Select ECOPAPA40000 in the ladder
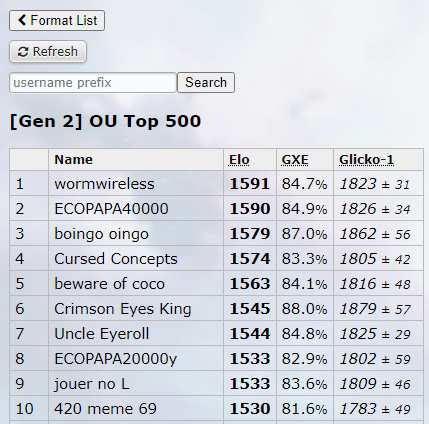 tap(111, 209)
